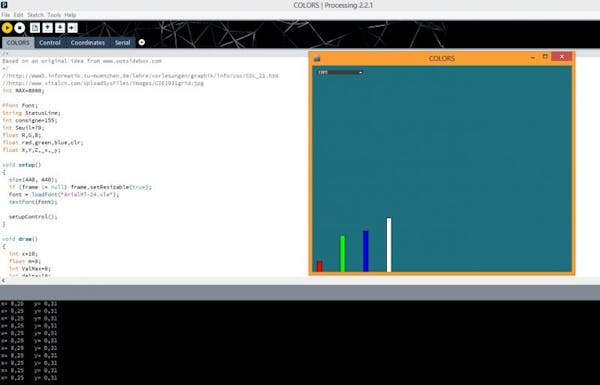
Task: Minimize the COLORS sketch window
Action: tap(533, 57)
